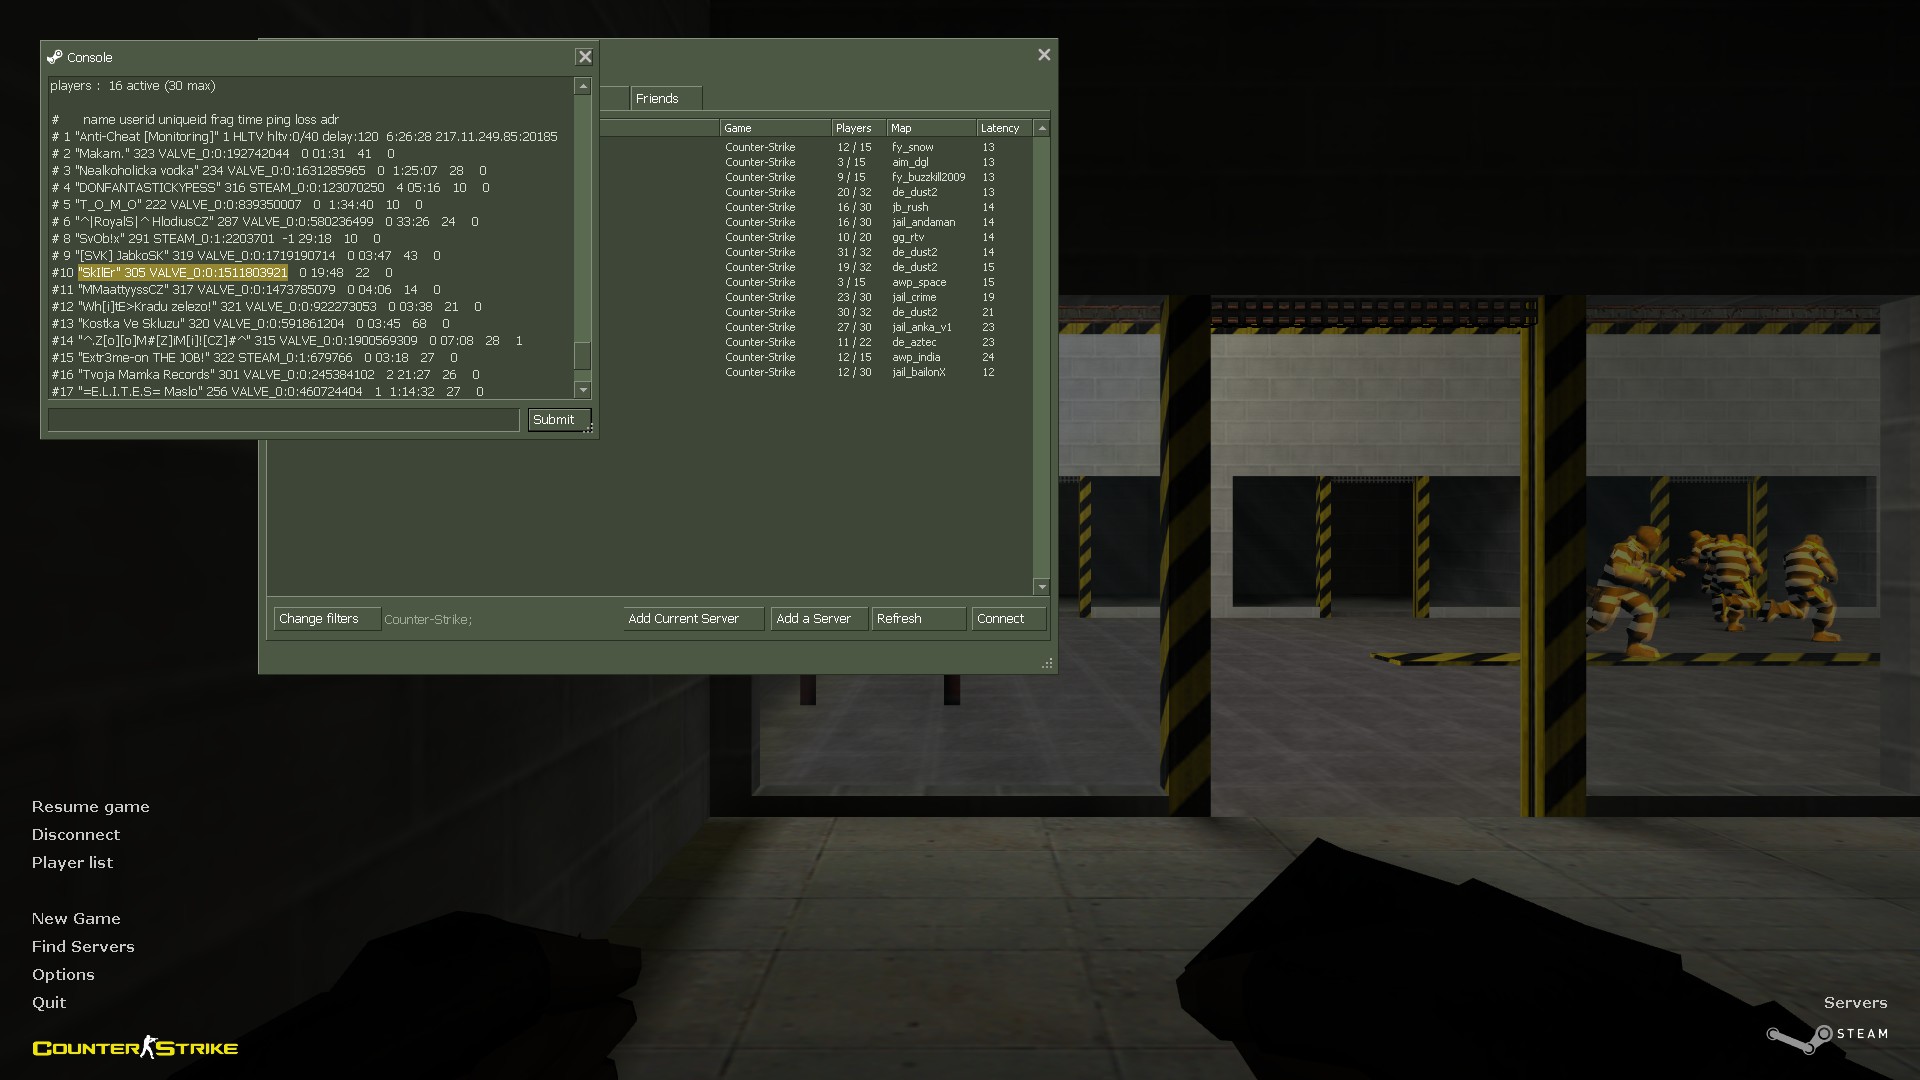Sort servers by Players column

tap(859, 128)
